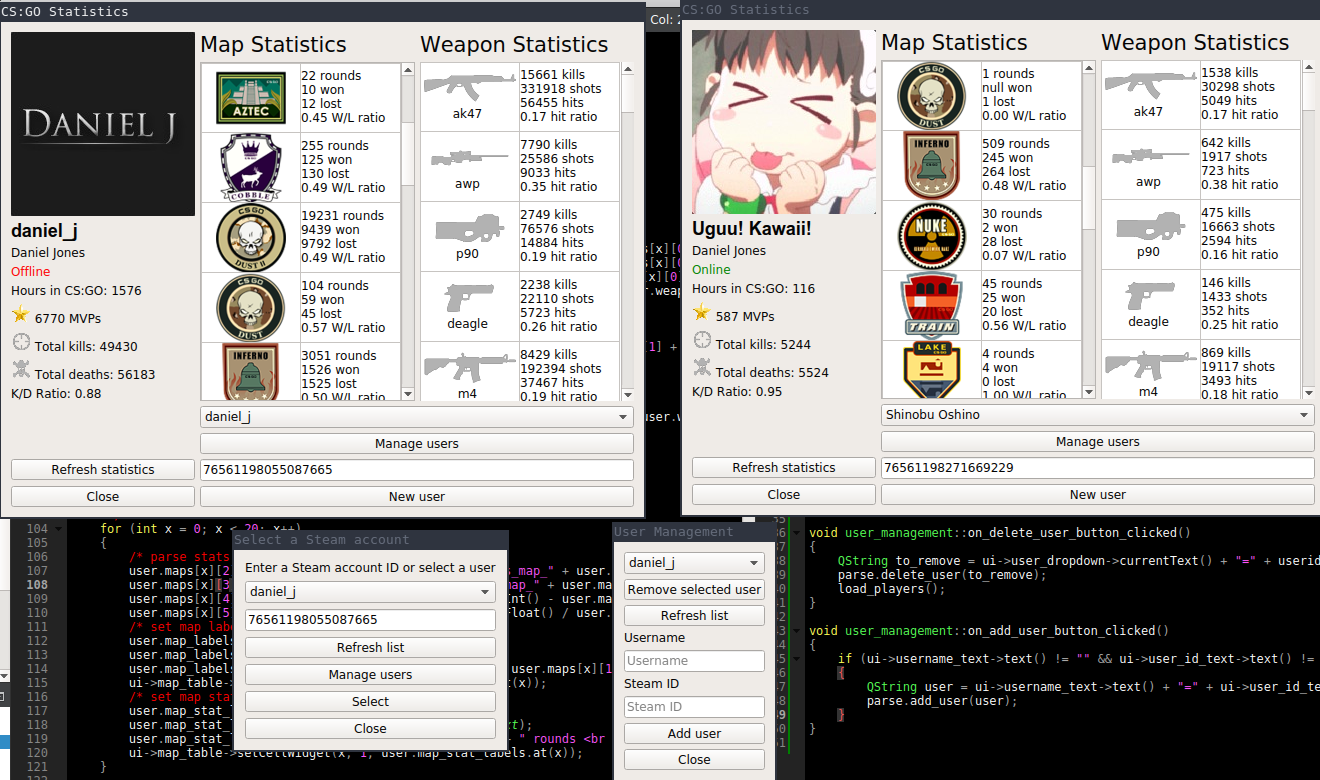Click Add user button
This screenshot has width=1320, height=780.
click(694, 734)
